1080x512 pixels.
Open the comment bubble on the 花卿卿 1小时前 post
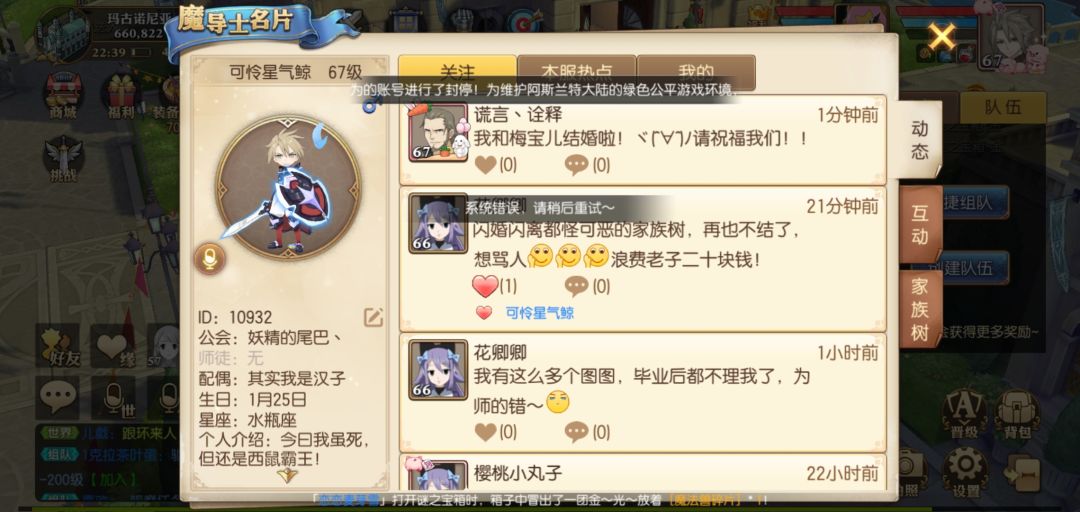(x=576, y=432)
